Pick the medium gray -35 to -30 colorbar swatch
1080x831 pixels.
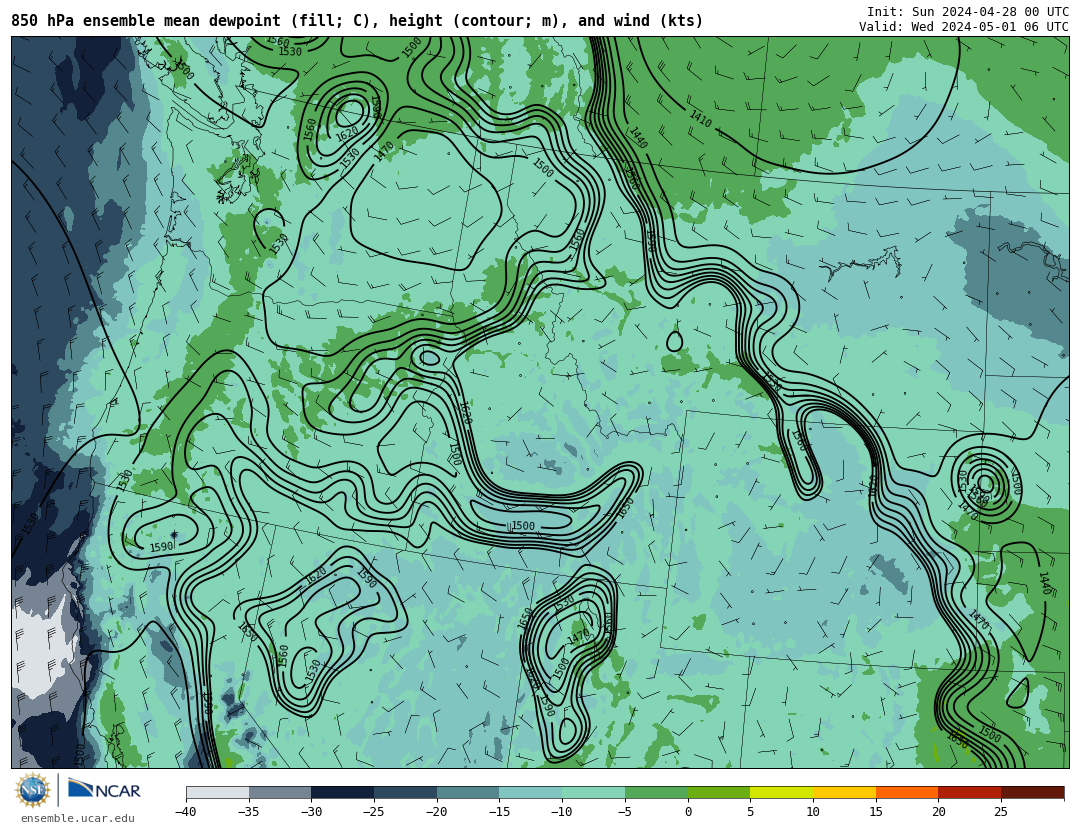click(x=280, y=792)
